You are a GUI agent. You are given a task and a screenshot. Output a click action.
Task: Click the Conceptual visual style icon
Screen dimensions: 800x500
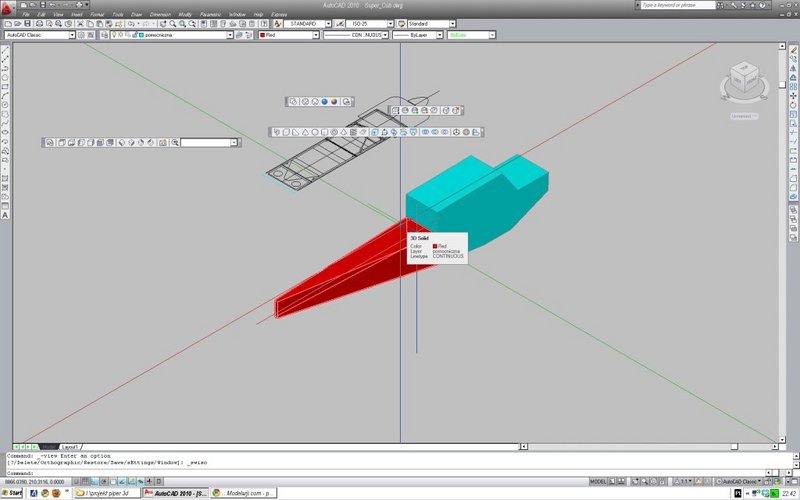click(334, 102)
